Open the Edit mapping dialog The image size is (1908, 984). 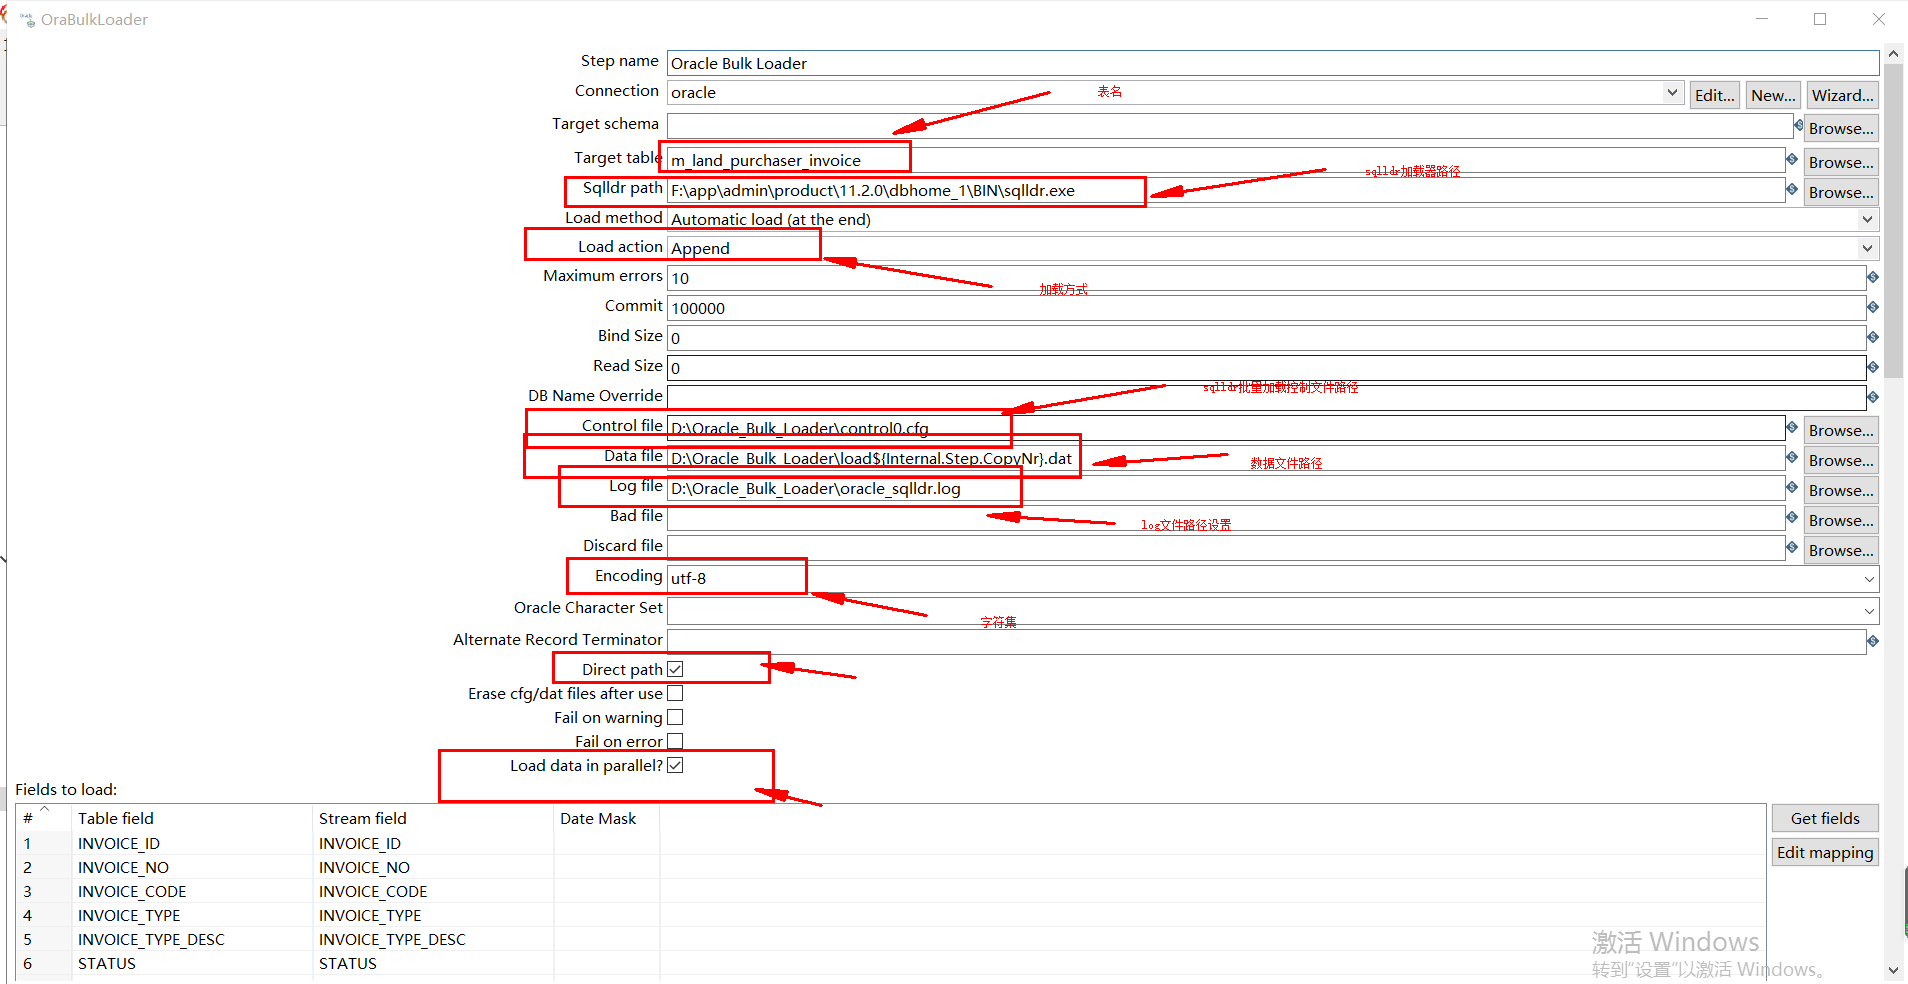coord(1824,852)
